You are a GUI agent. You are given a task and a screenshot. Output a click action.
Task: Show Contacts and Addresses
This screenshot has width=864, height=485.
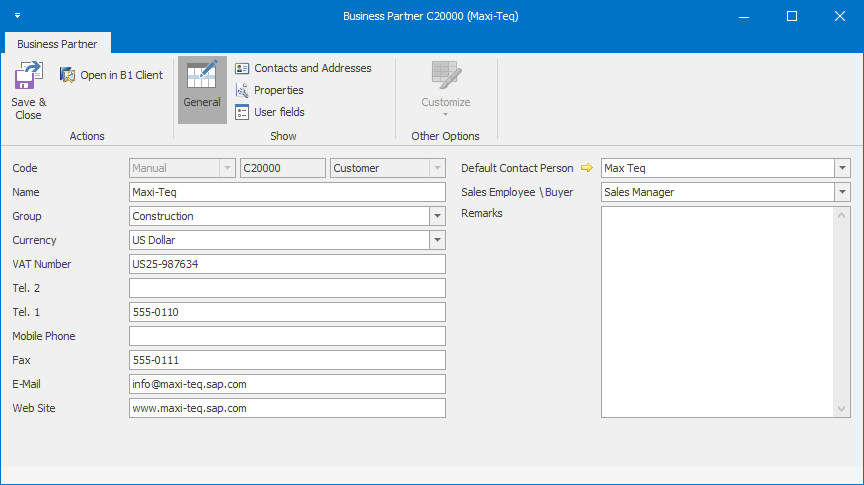[303, 68]
